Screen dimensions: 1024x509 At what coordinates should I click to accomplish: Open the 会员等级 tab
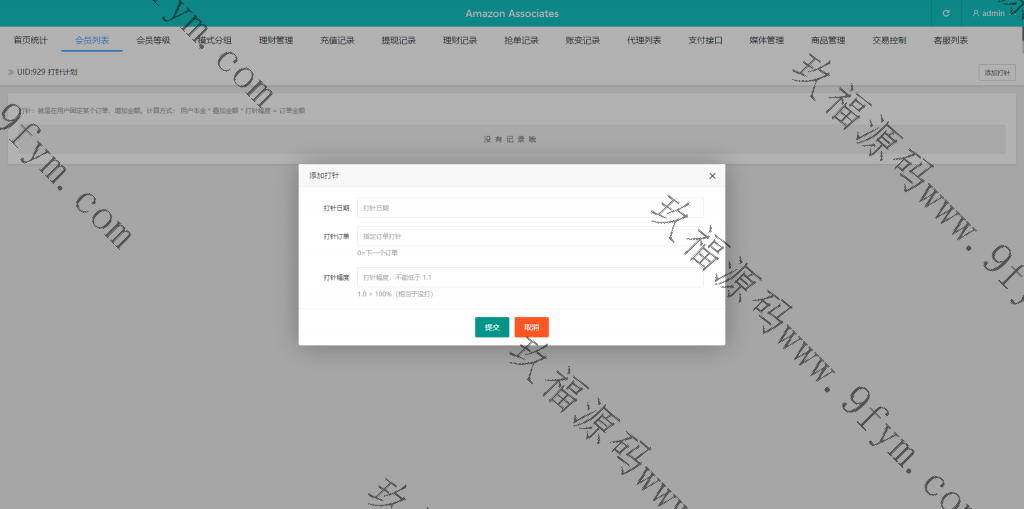tap(153, 41)
